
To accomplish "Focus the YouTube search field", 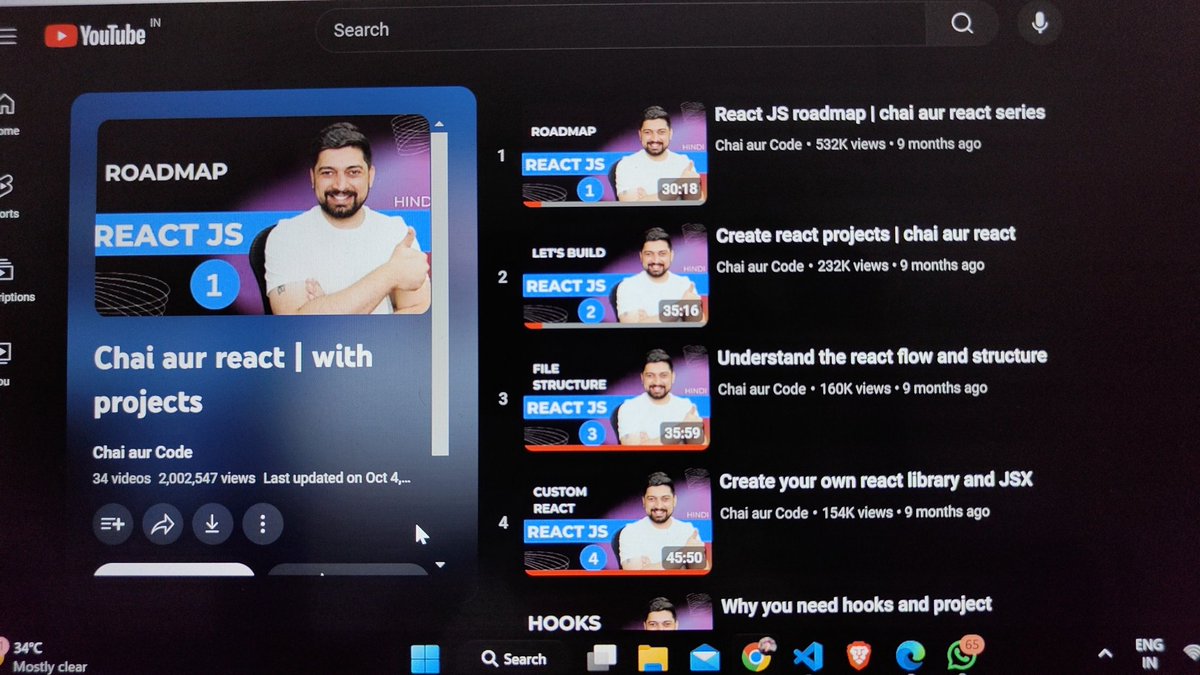I will tap(620, 30).
